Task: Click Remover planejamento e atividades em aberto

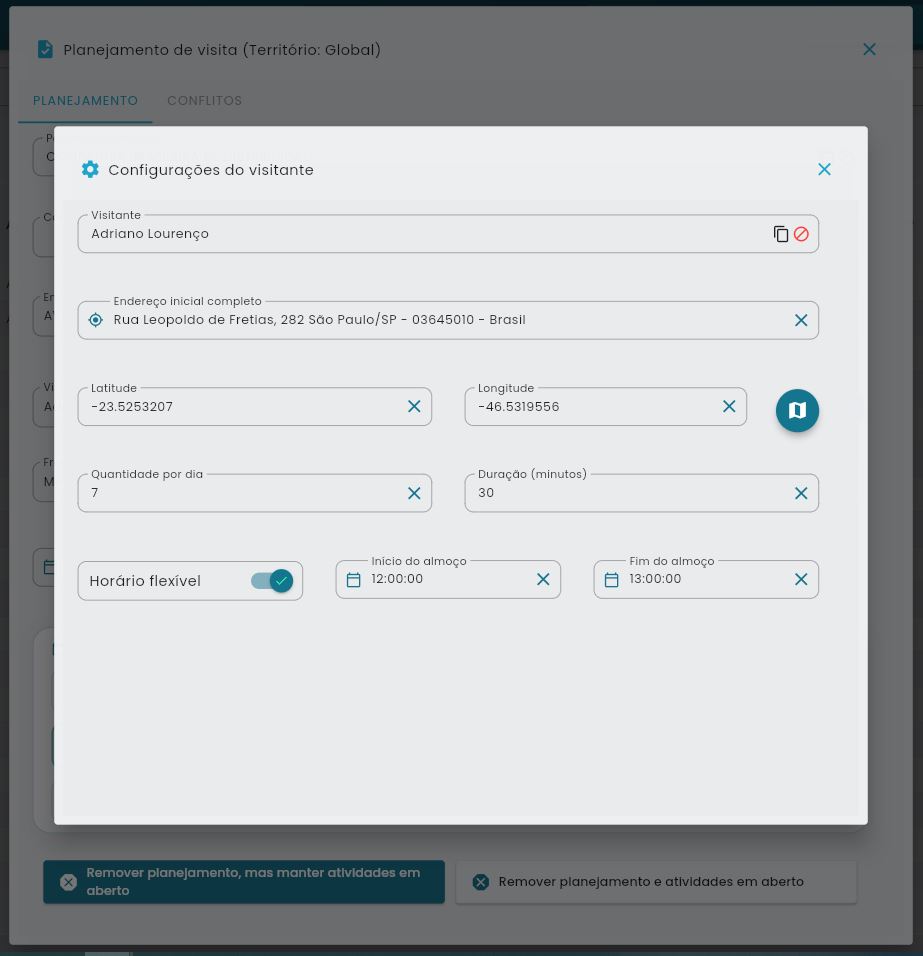Action: click(x=656, y=881)
